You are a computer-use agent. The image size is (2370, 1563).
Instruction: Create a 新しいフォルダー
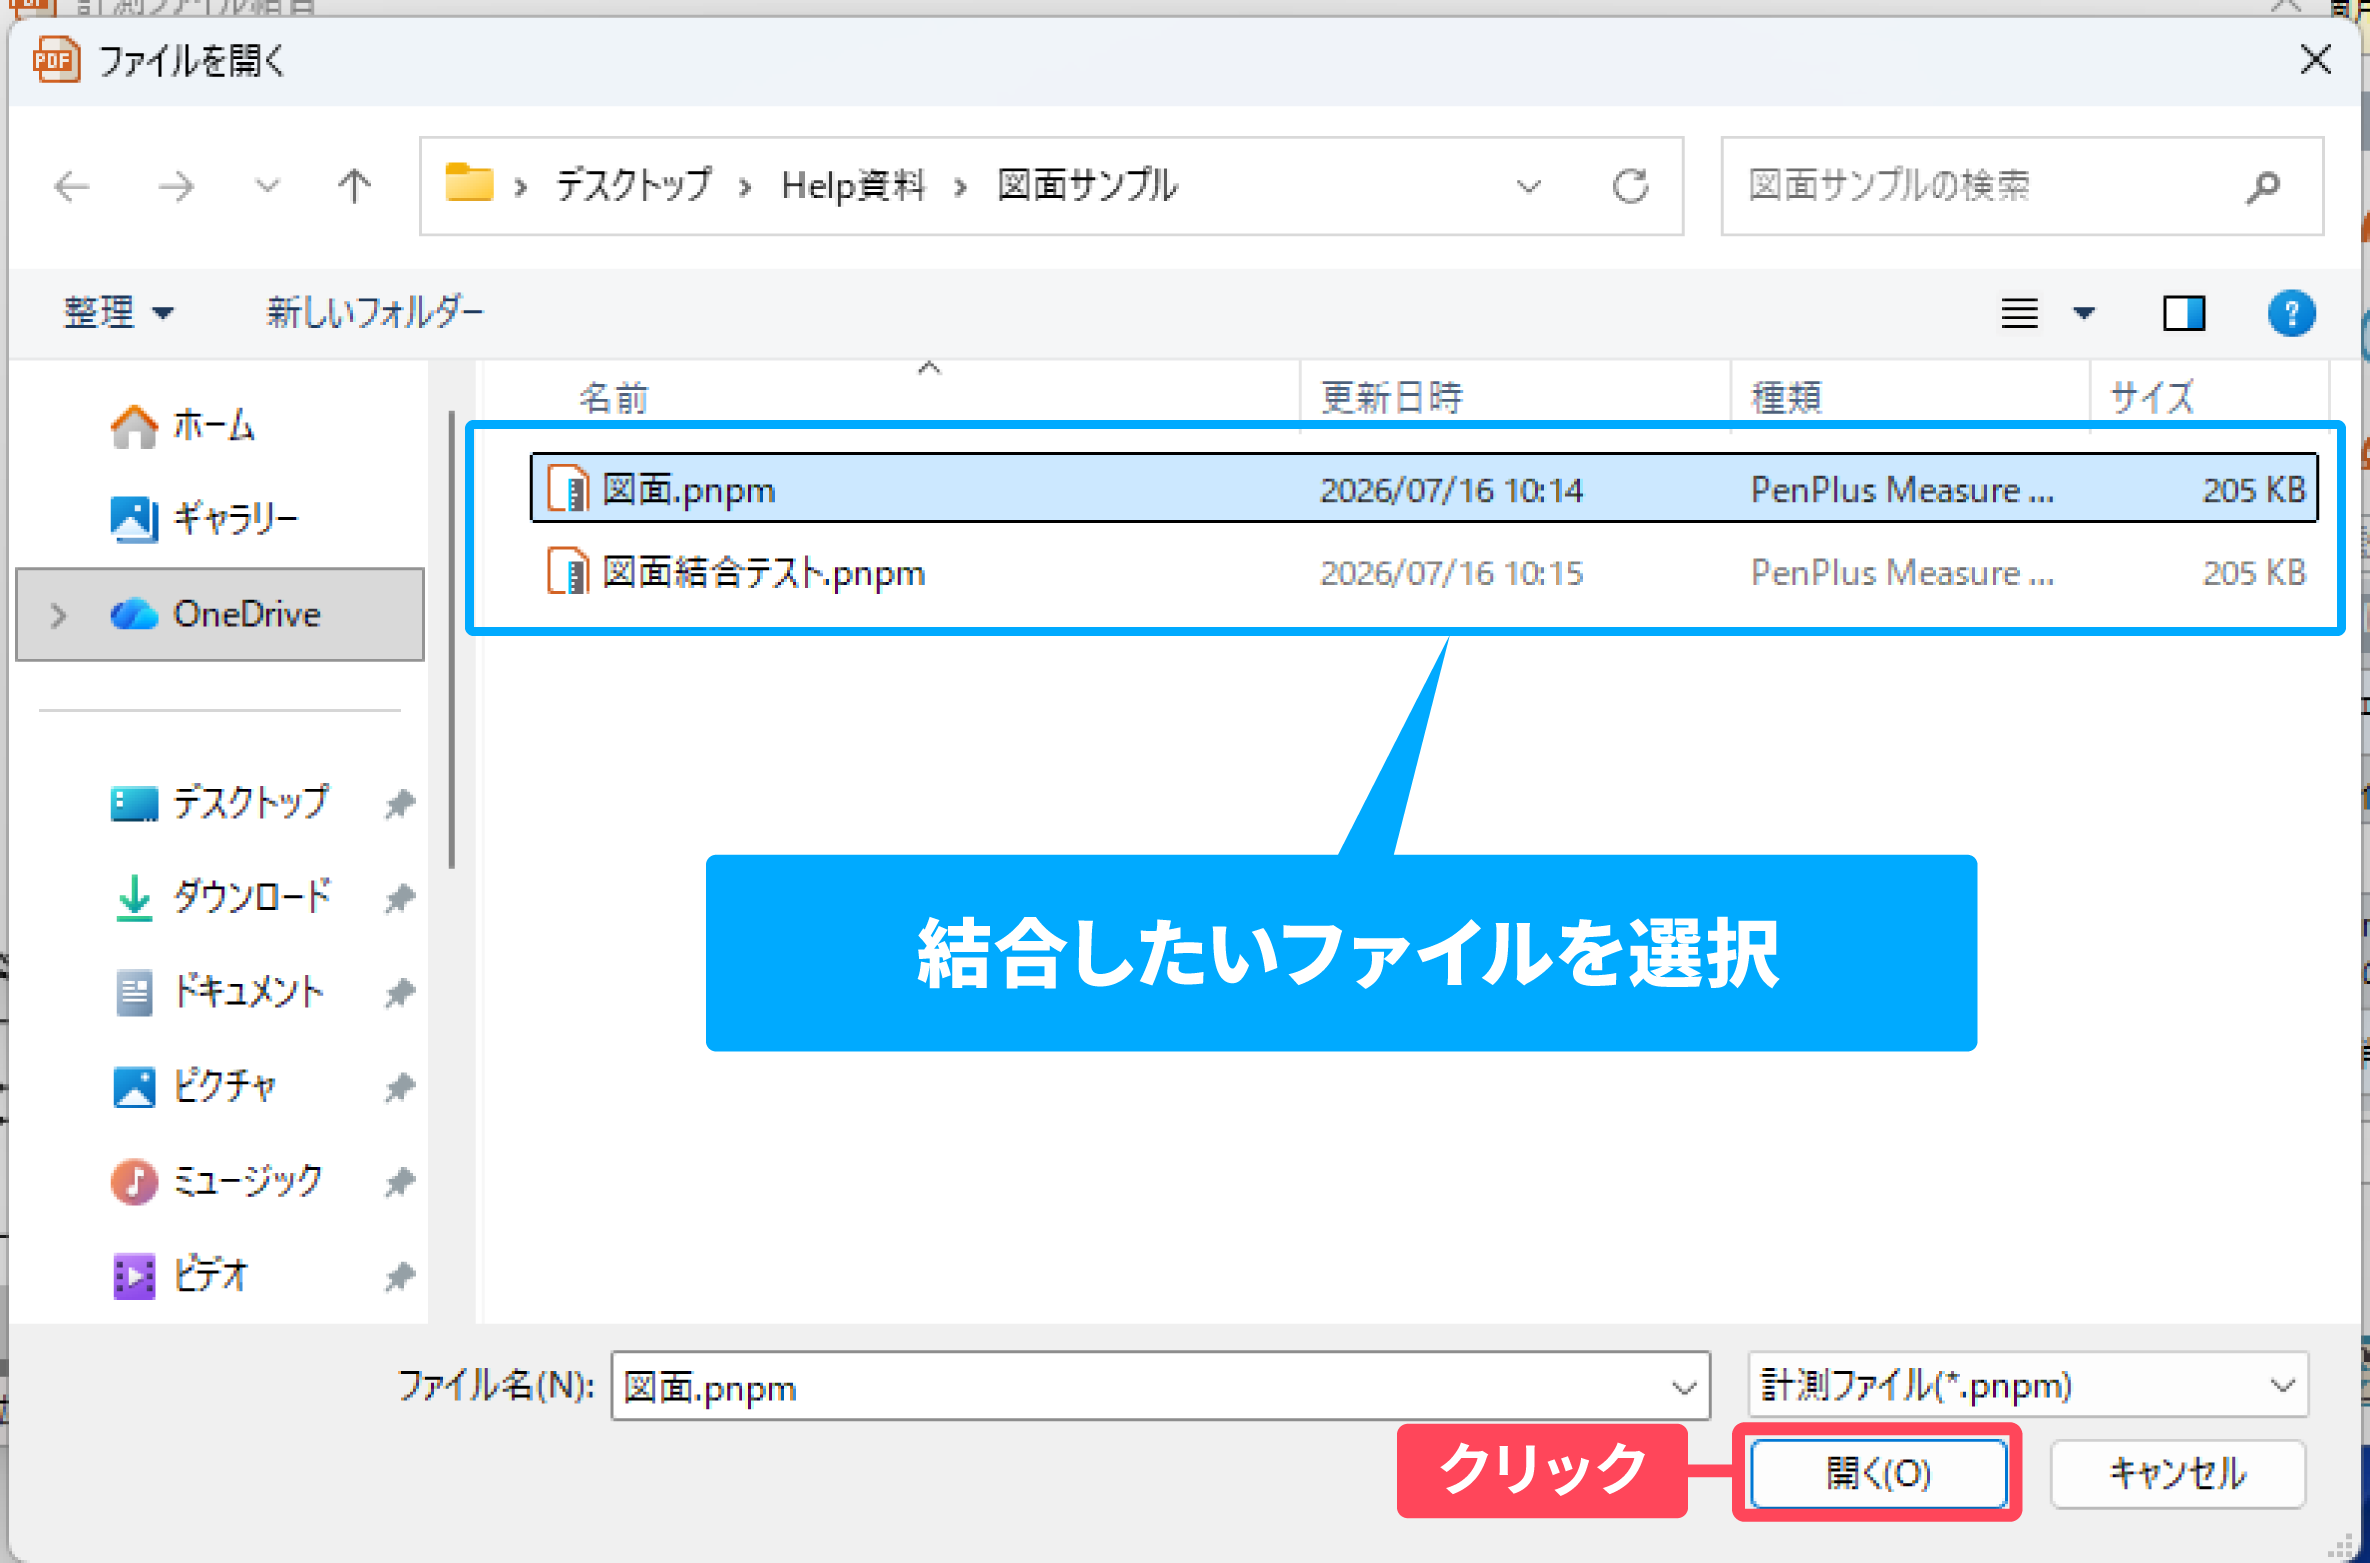point(375,313)
